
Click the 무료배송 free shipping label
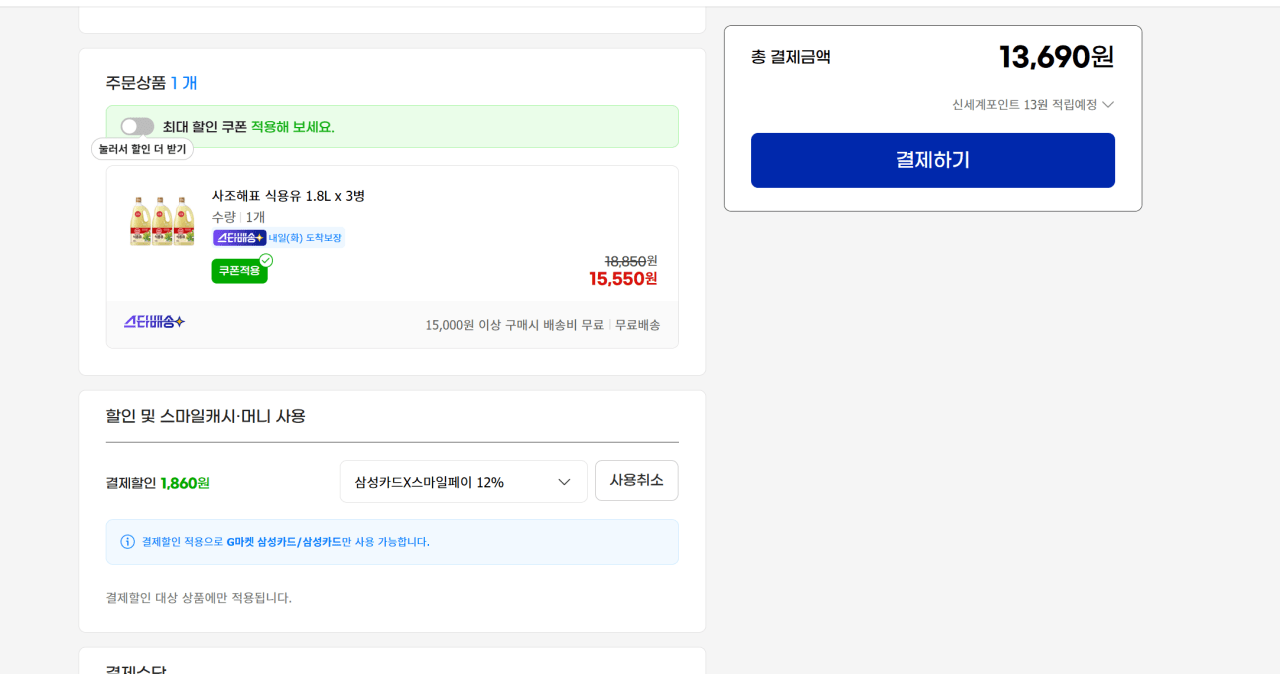(635, 324)
